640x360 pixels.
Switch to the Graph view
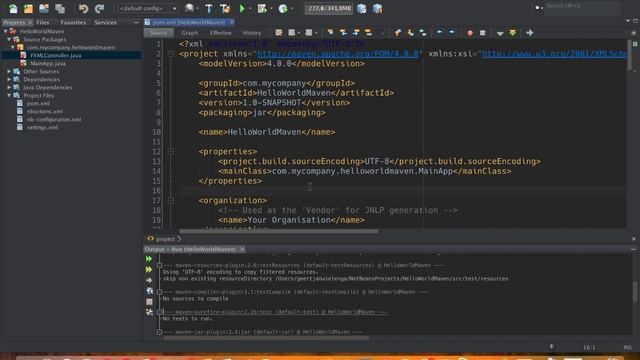189,33
